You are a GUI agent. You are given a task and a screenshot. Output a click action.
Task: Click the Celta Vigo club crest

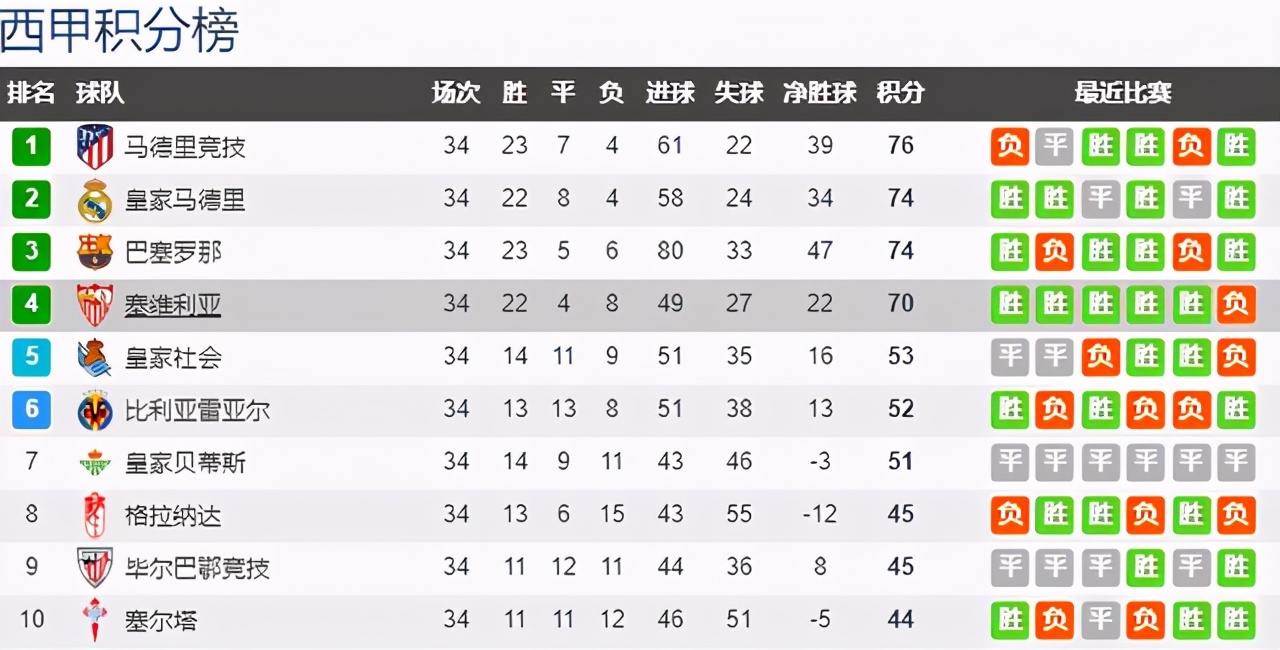95,620
